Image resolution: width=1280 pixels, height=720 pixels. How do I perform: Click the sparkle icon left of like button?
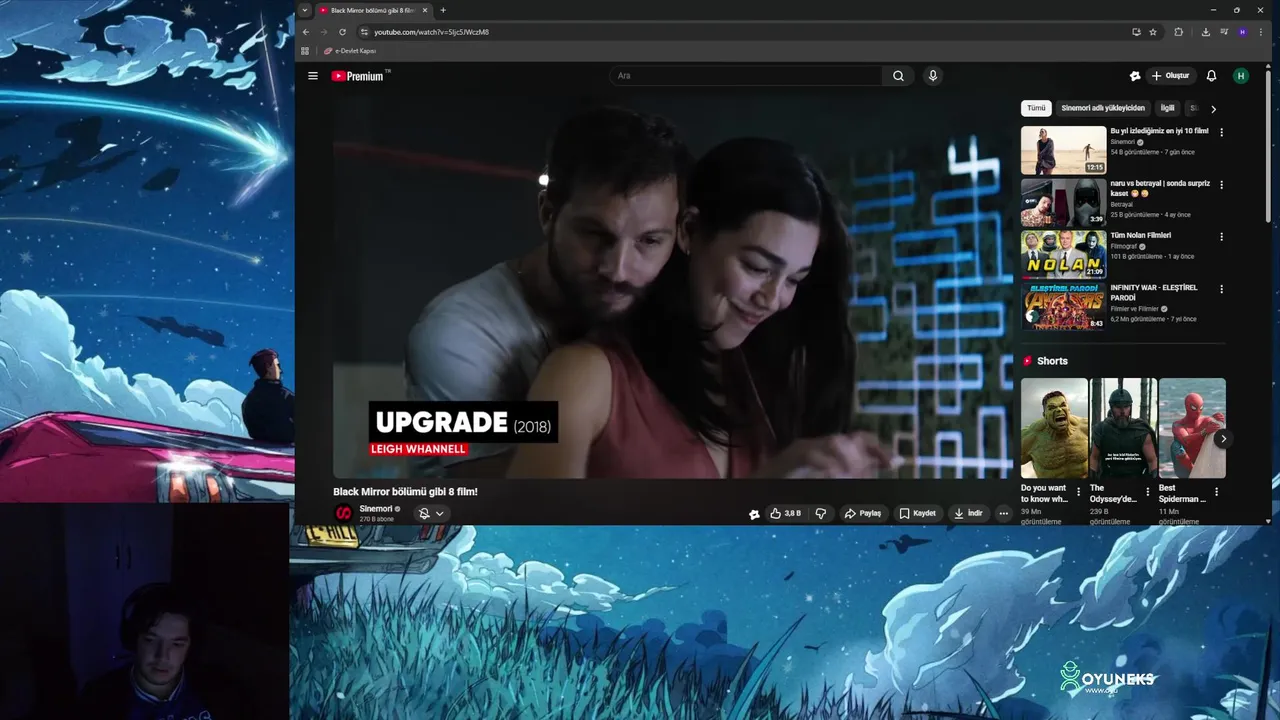click(754, 514)
